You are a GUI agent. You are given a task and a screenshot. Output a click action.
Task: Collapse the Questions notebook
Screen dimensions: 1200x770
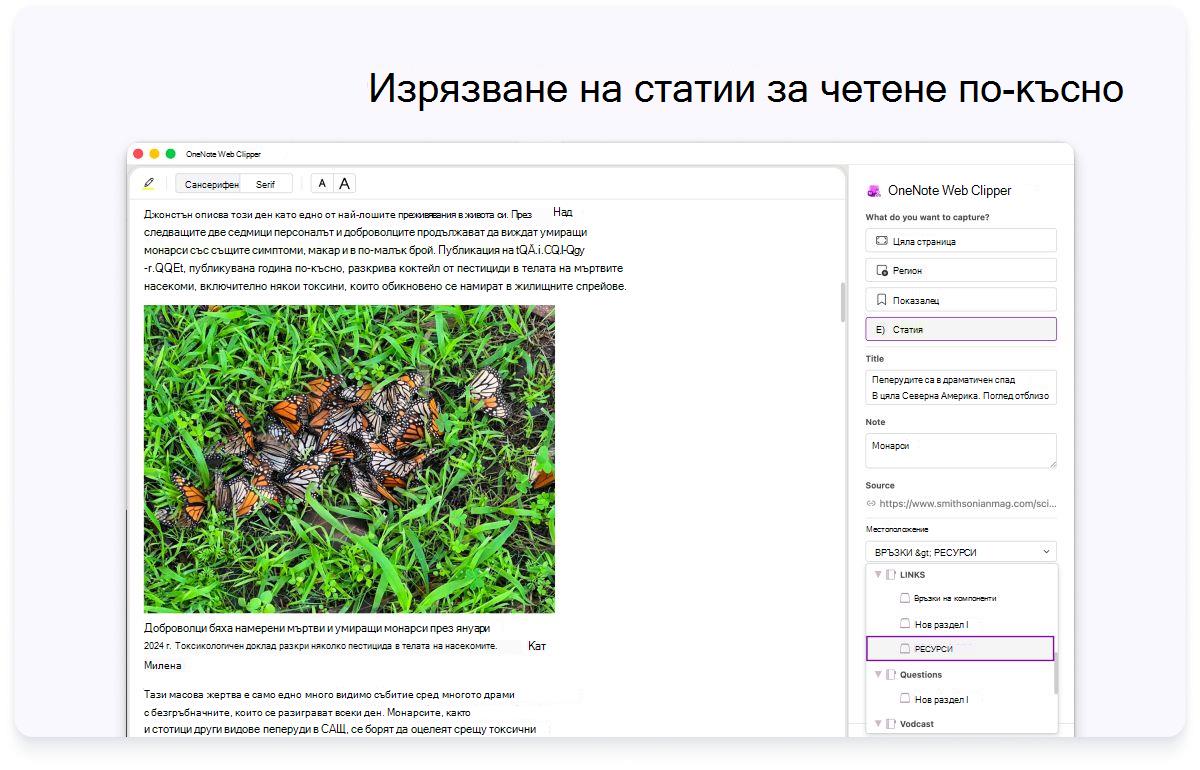click(x=878, y=675)
